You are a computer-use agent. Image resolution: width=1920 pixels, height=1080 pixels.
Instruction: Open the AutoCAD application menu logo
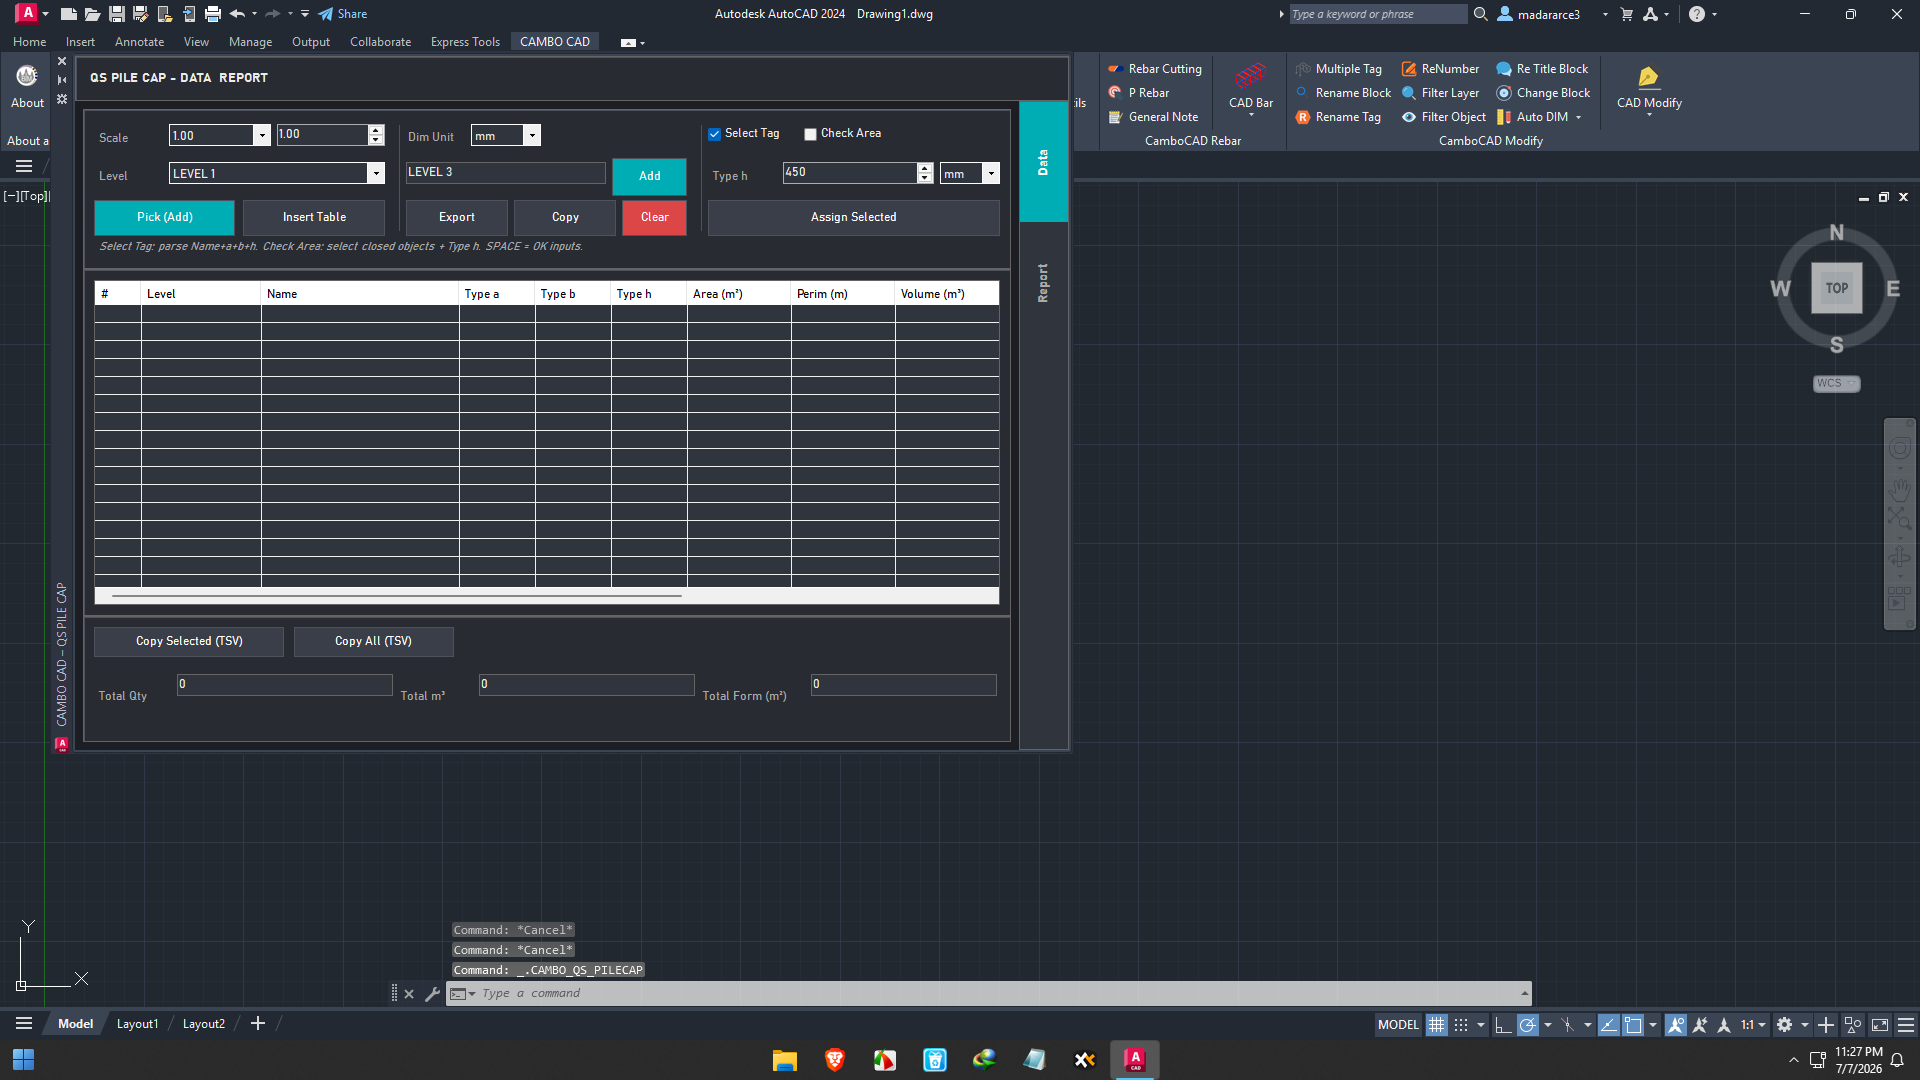pos(27,13)
